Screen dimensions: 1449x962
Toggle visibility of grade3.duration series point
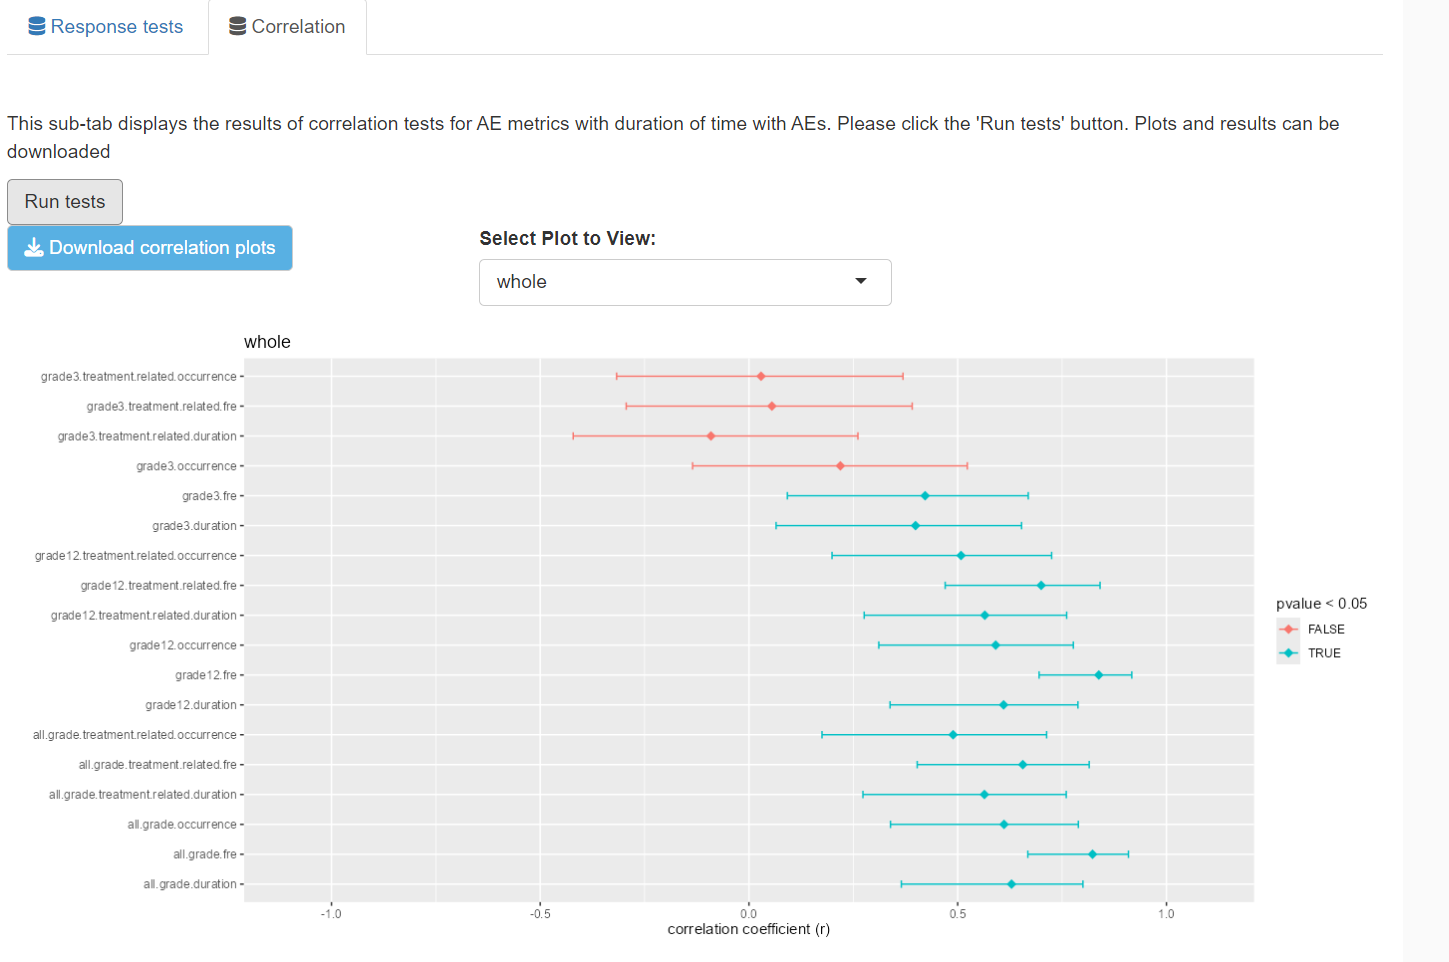coord(916,525)
